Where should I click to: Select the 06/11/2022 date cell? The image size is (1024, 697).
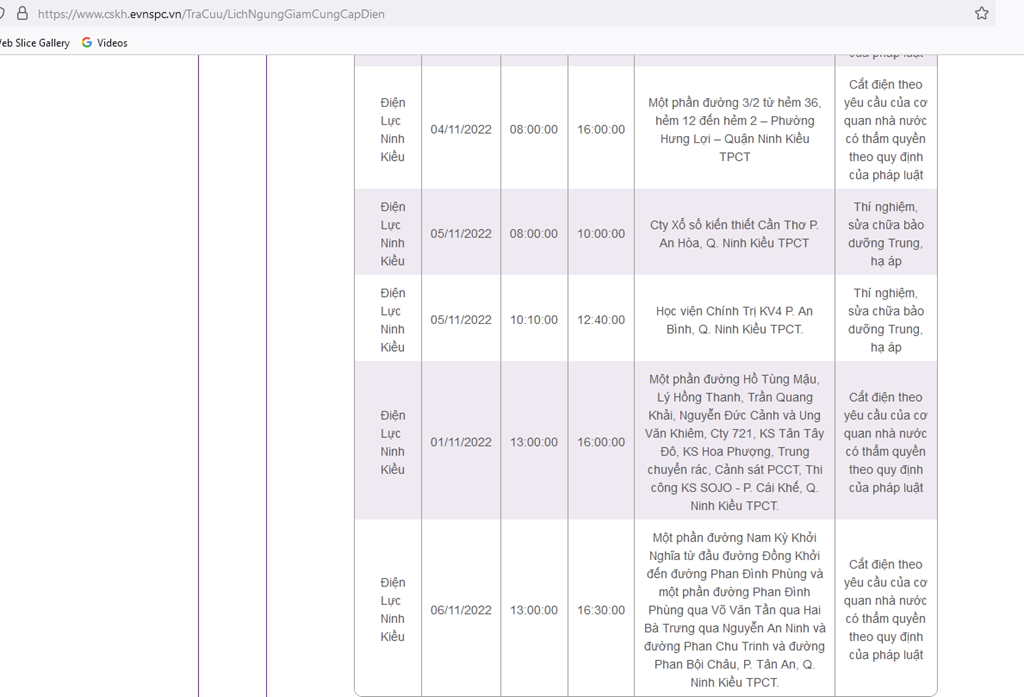pos(461,610)
